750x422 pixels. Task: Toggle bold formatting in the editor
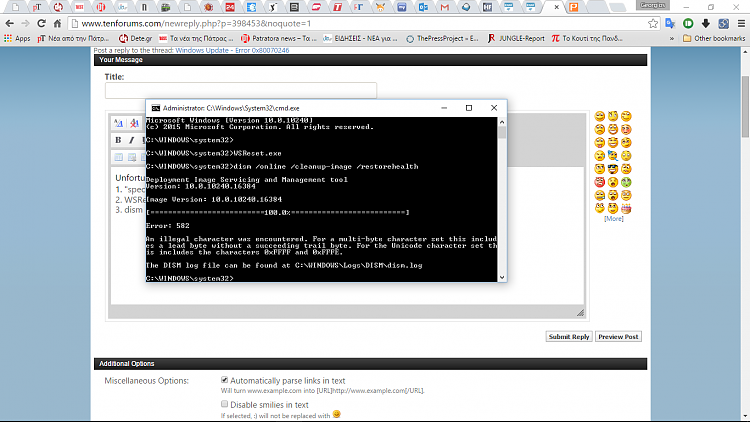click(118, 140)
